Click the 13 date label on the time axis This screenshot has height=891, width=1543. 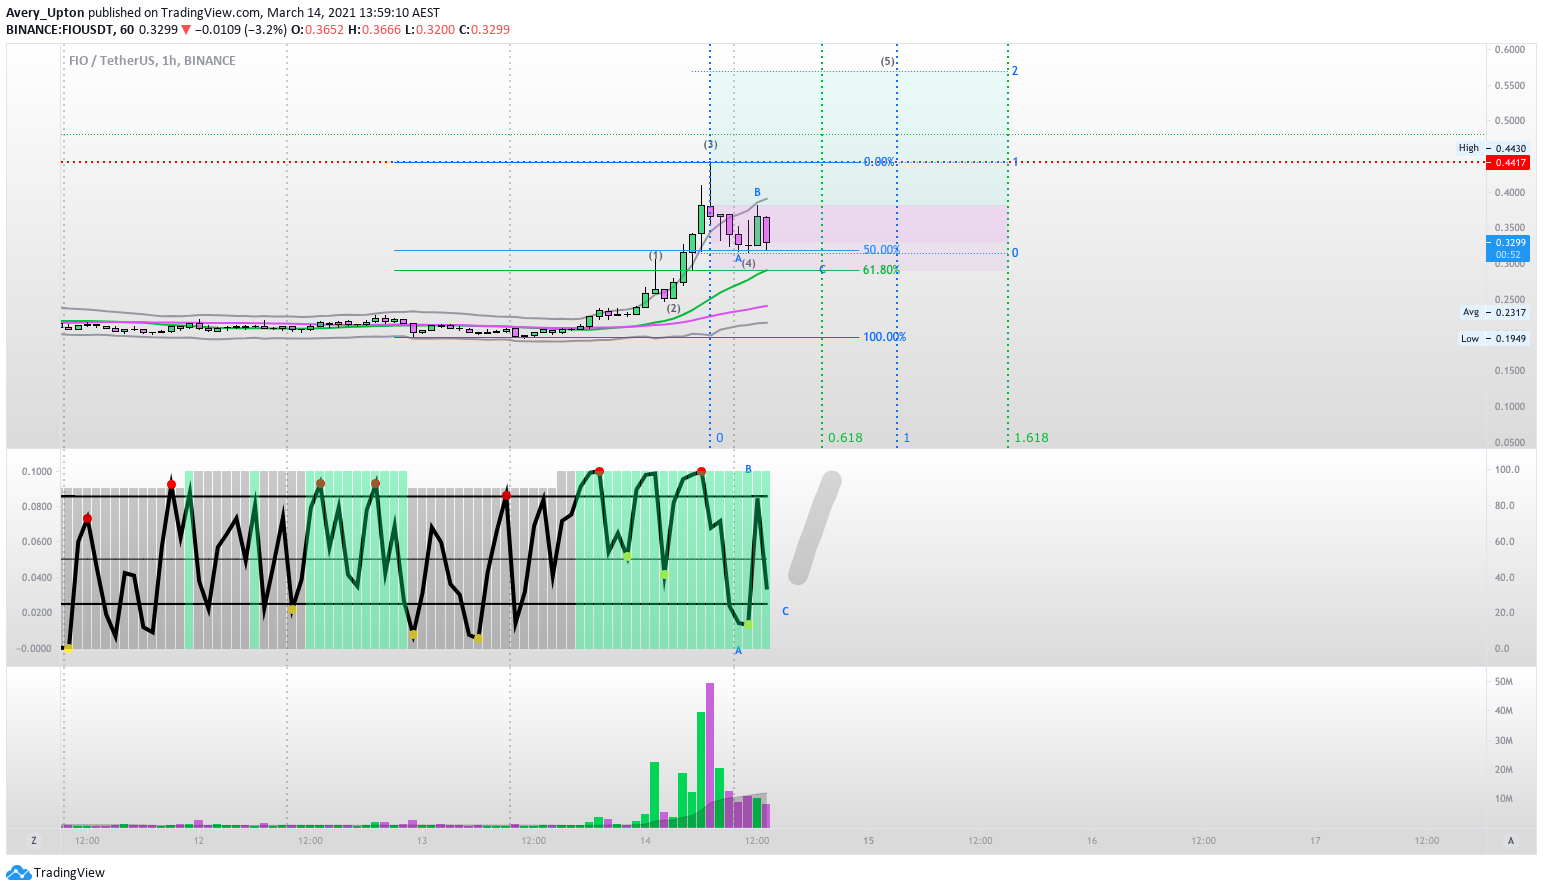tap(422, 841)
